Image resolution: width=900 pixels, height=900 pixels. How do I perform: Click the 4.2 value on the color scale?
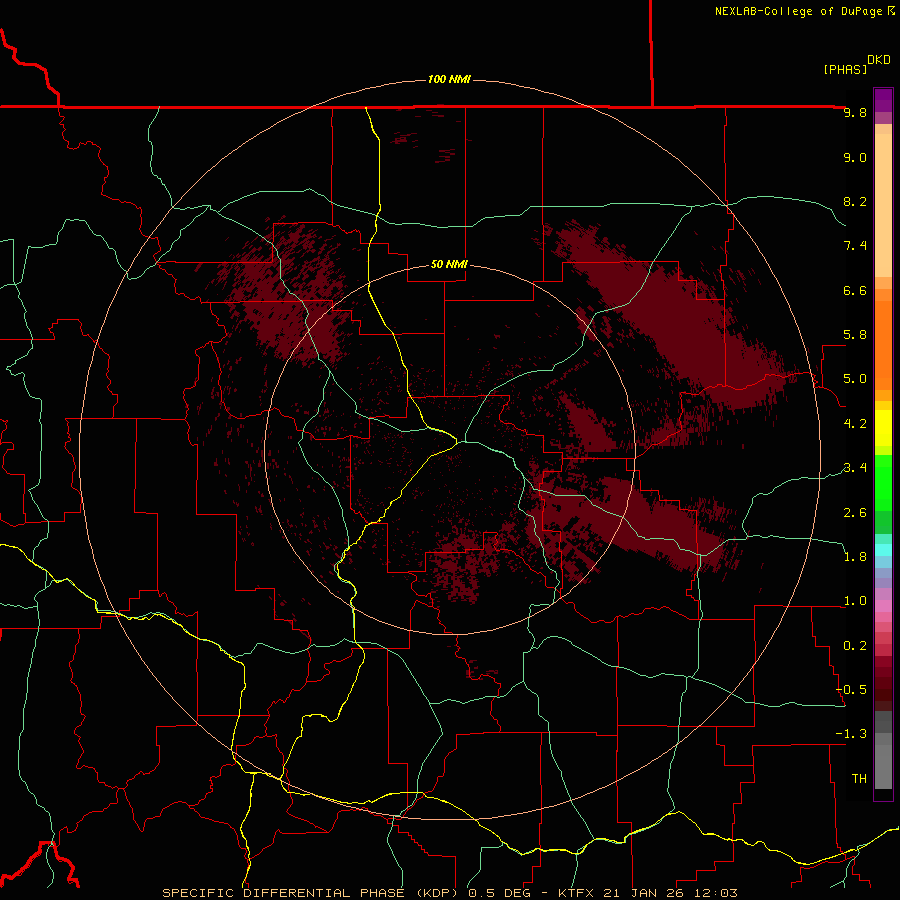coord(855,424)
